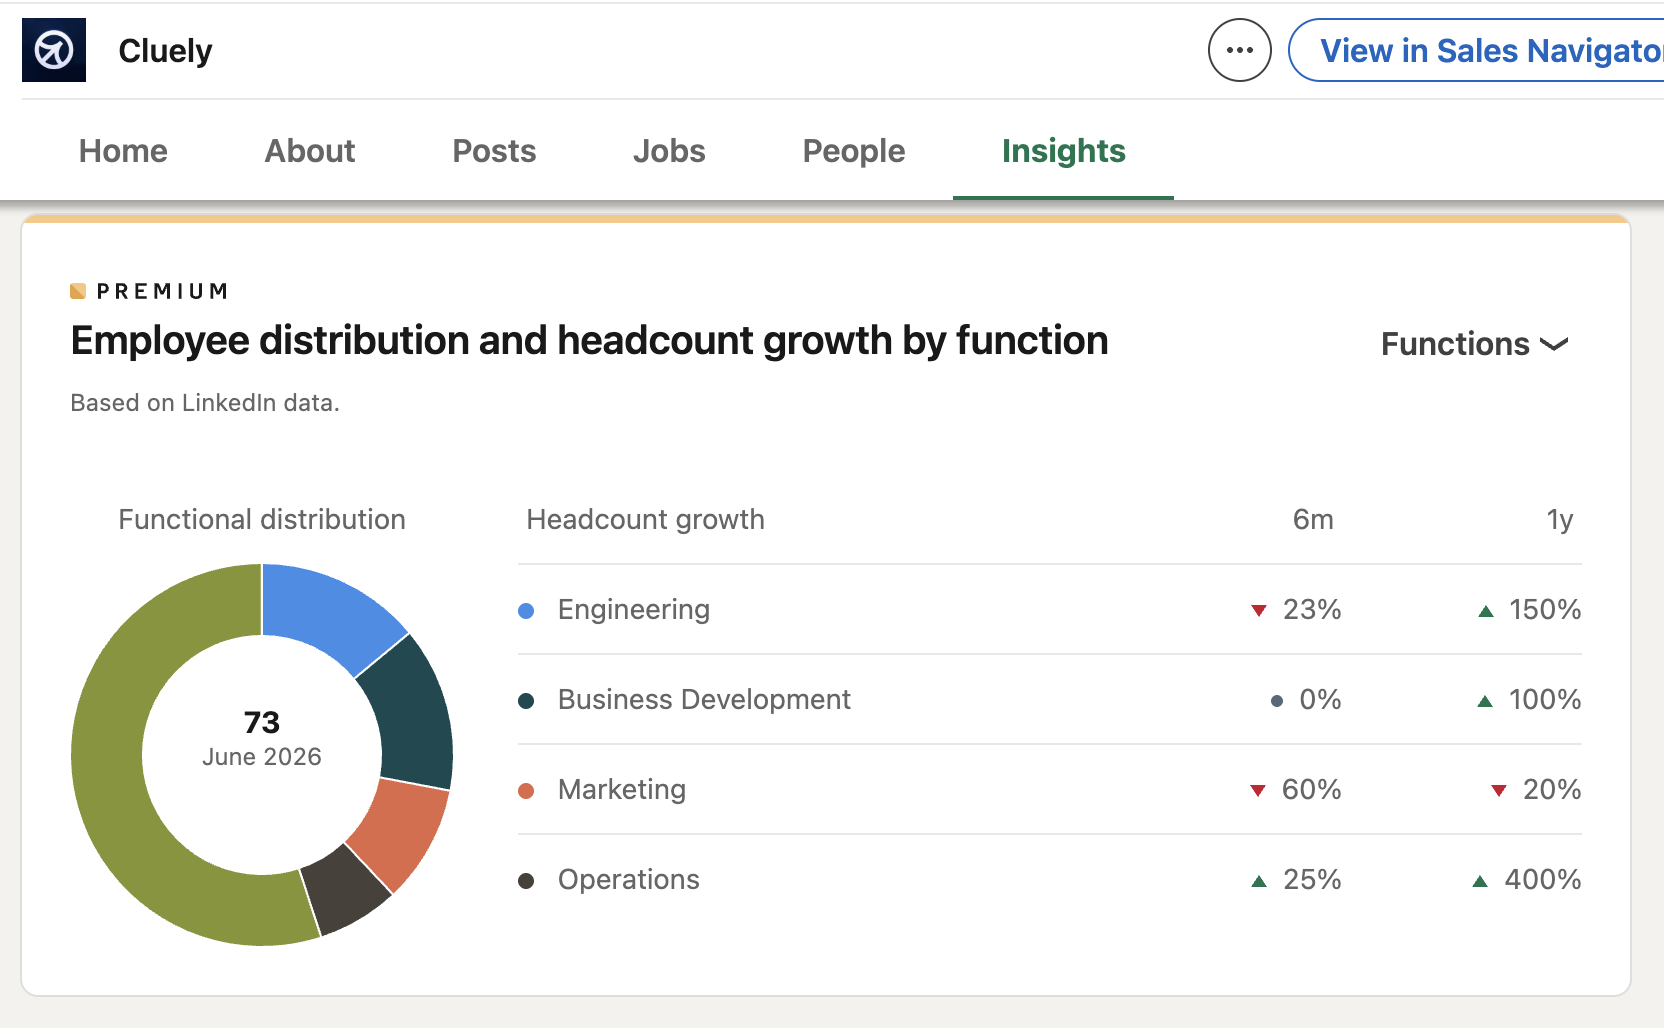Click the Marketing 6m red down arrow

coord(1258,790)
